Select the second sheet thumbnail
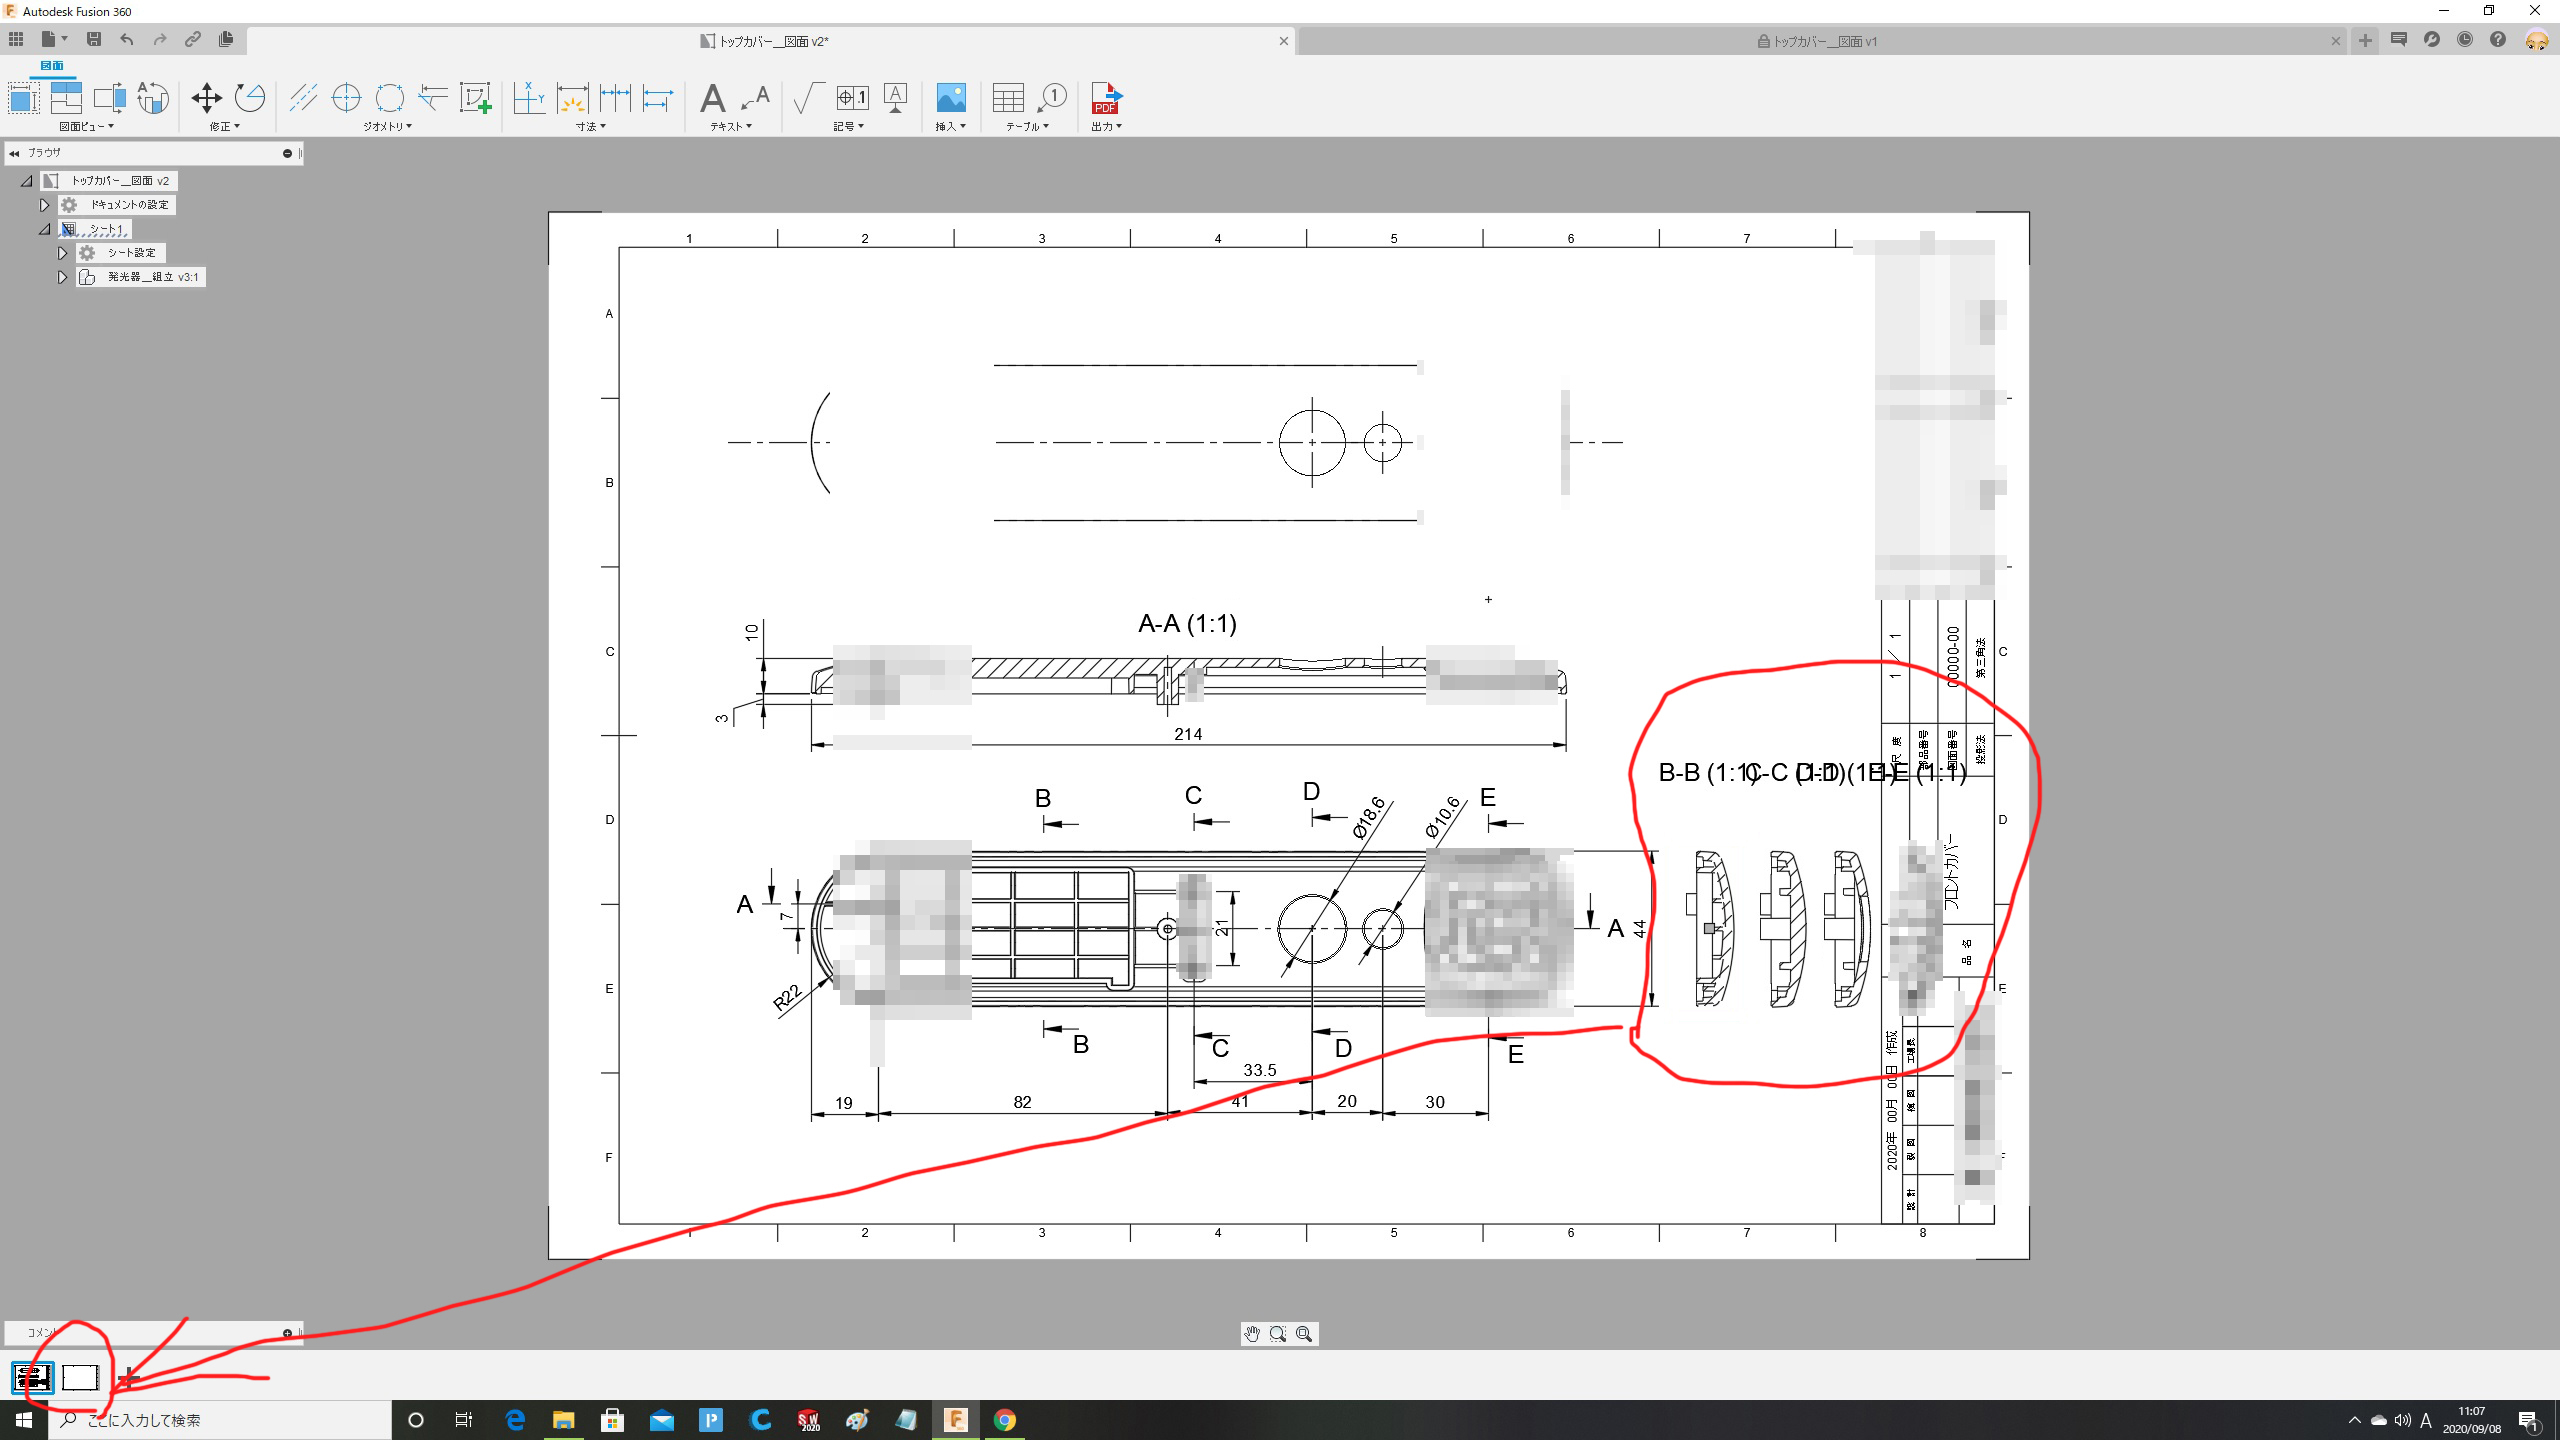Viewport: 2560px width, 1440px height. pos(80,1378)
